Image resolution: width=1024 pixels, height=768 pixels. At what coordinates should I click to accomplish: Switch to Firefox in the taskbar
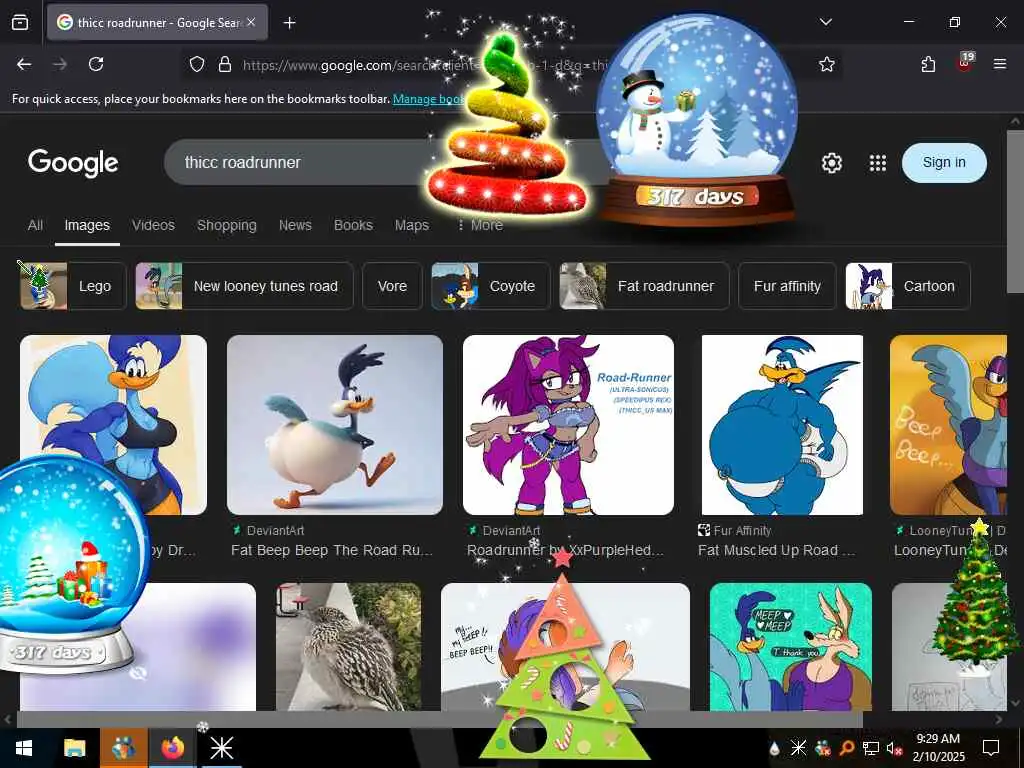pos(172,748)
